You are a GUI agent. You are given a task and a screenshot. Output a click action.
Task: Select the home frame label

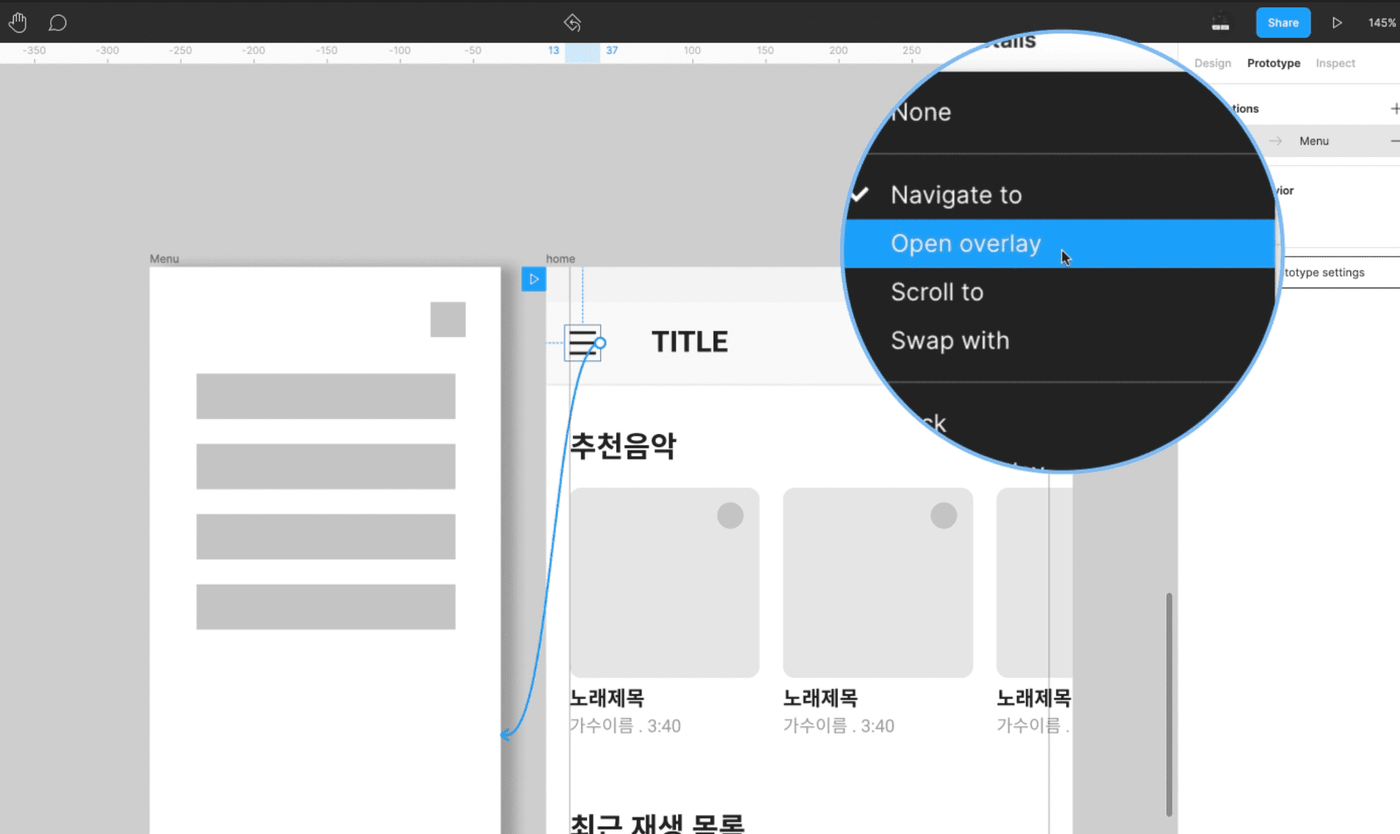(x=560, y=259)
